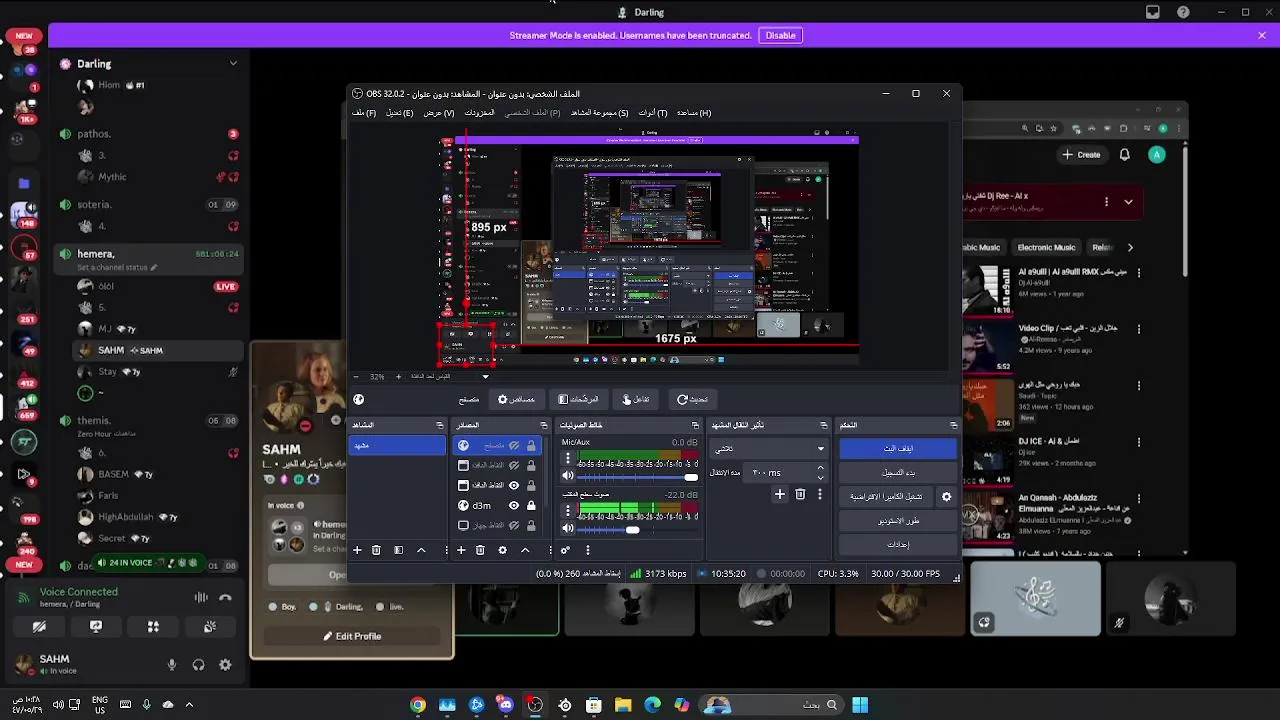Start an activity in Discord voice panel

[x=153, y=626]
